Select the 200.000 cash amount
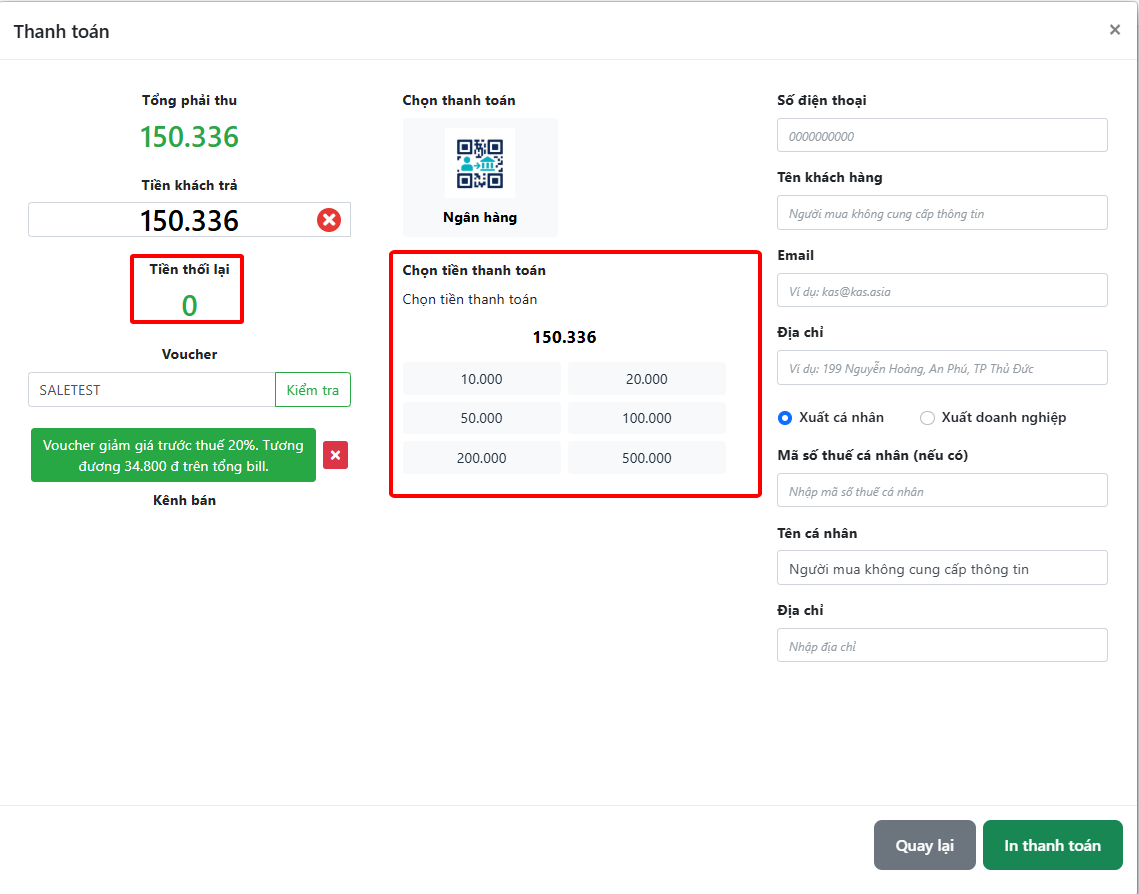The image size is (1139, 894). 482,458
